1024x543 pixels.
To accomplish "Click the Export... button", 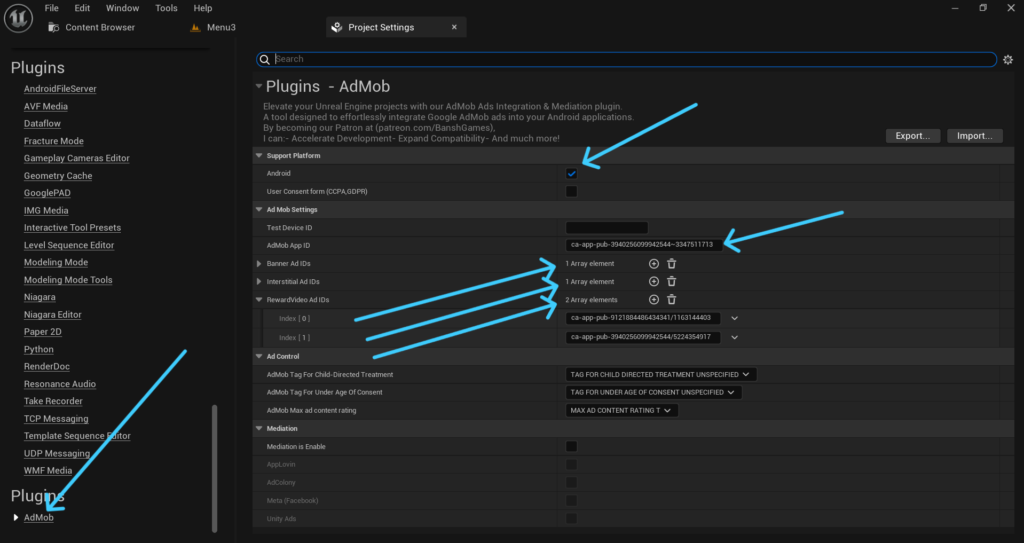I will click(x=913, y=136).
